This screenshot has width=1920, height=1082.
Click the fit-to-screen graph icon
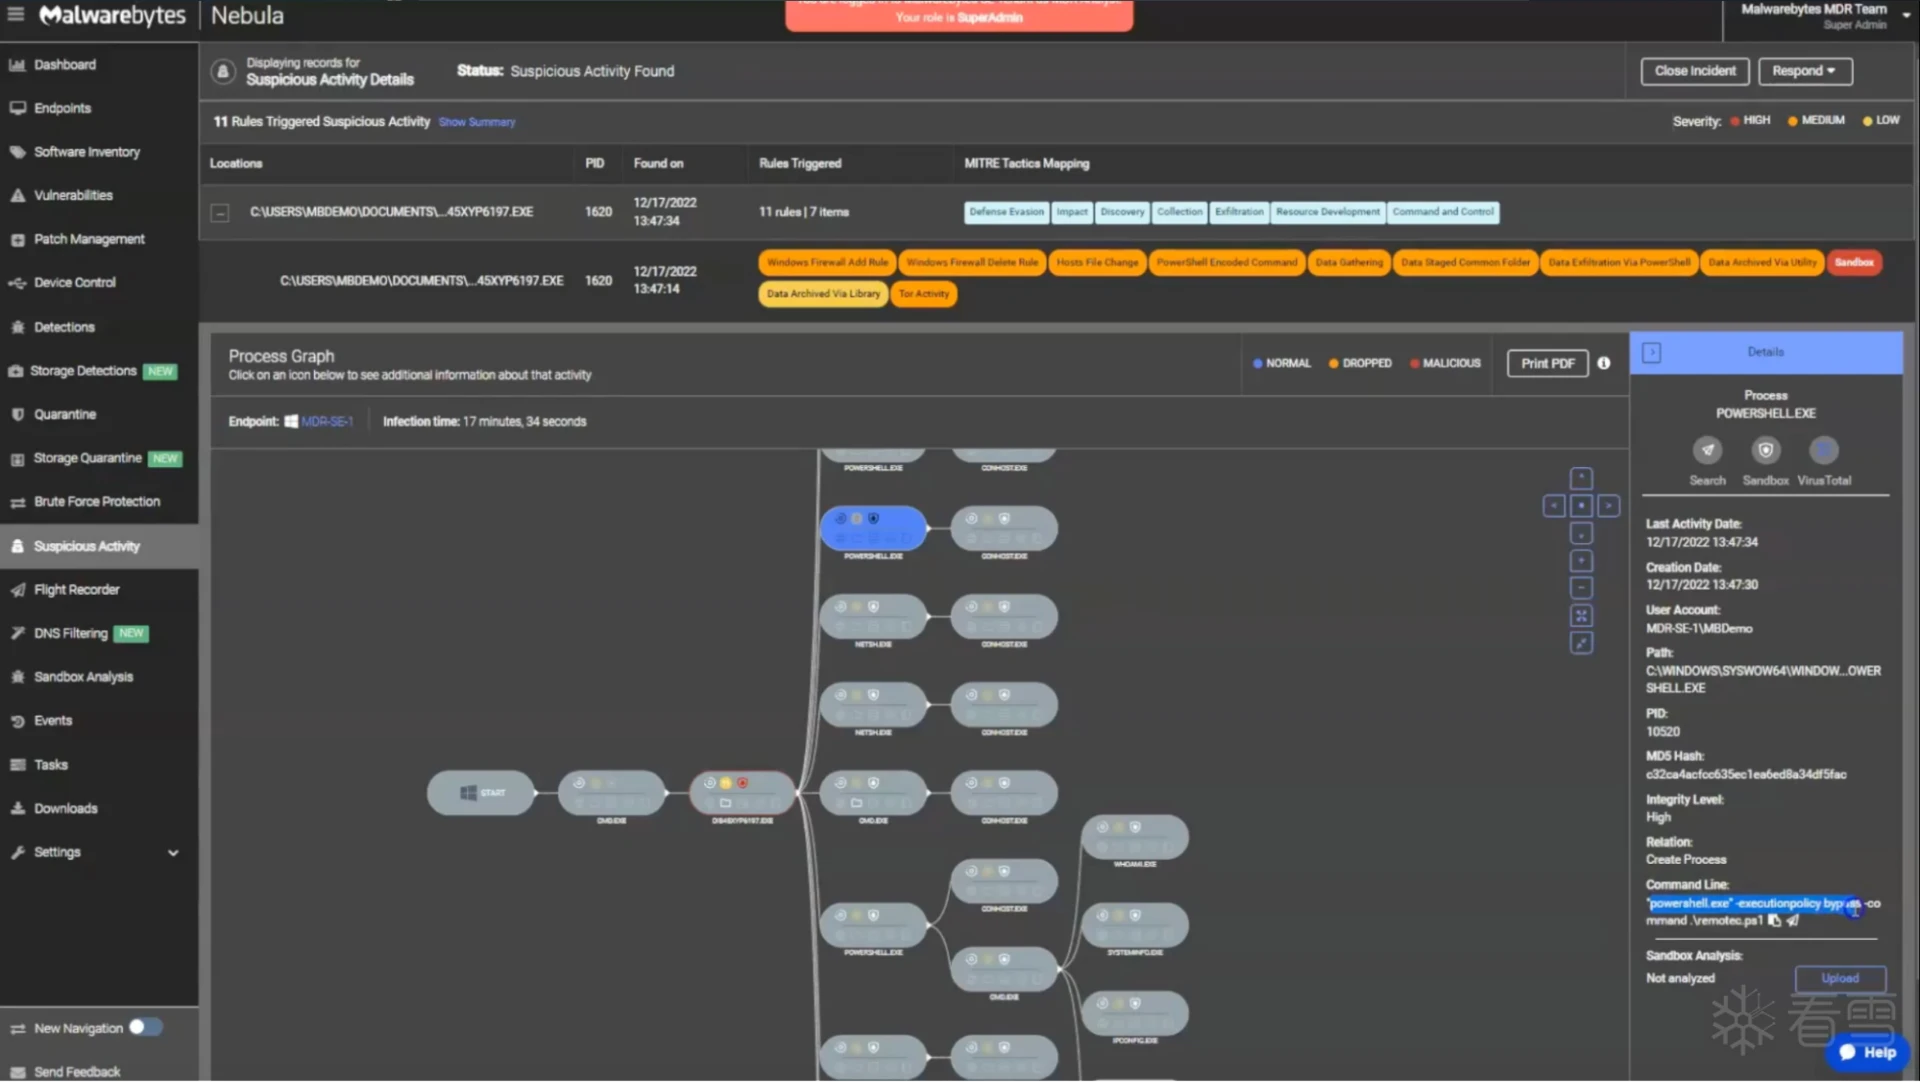click(x=1581, y=616)
